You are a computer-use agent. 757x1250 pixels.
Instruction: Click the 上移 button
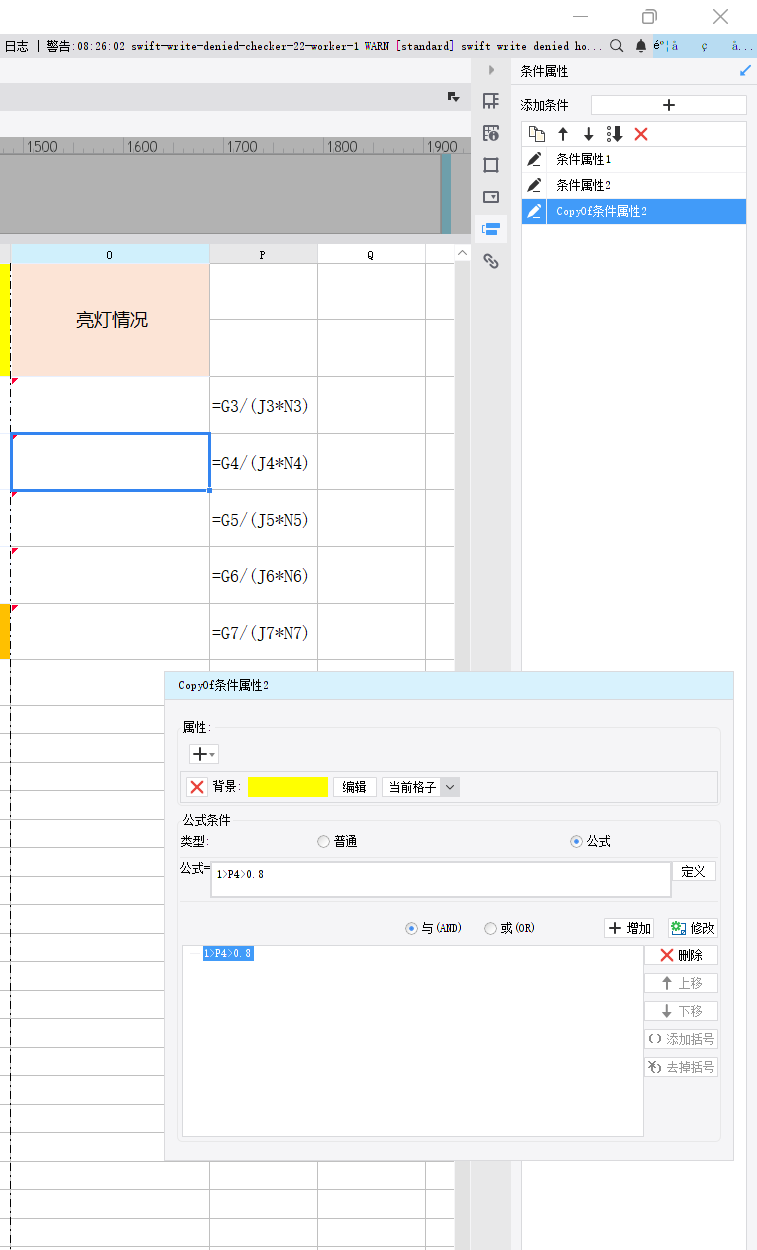click(x=681, y=983)
